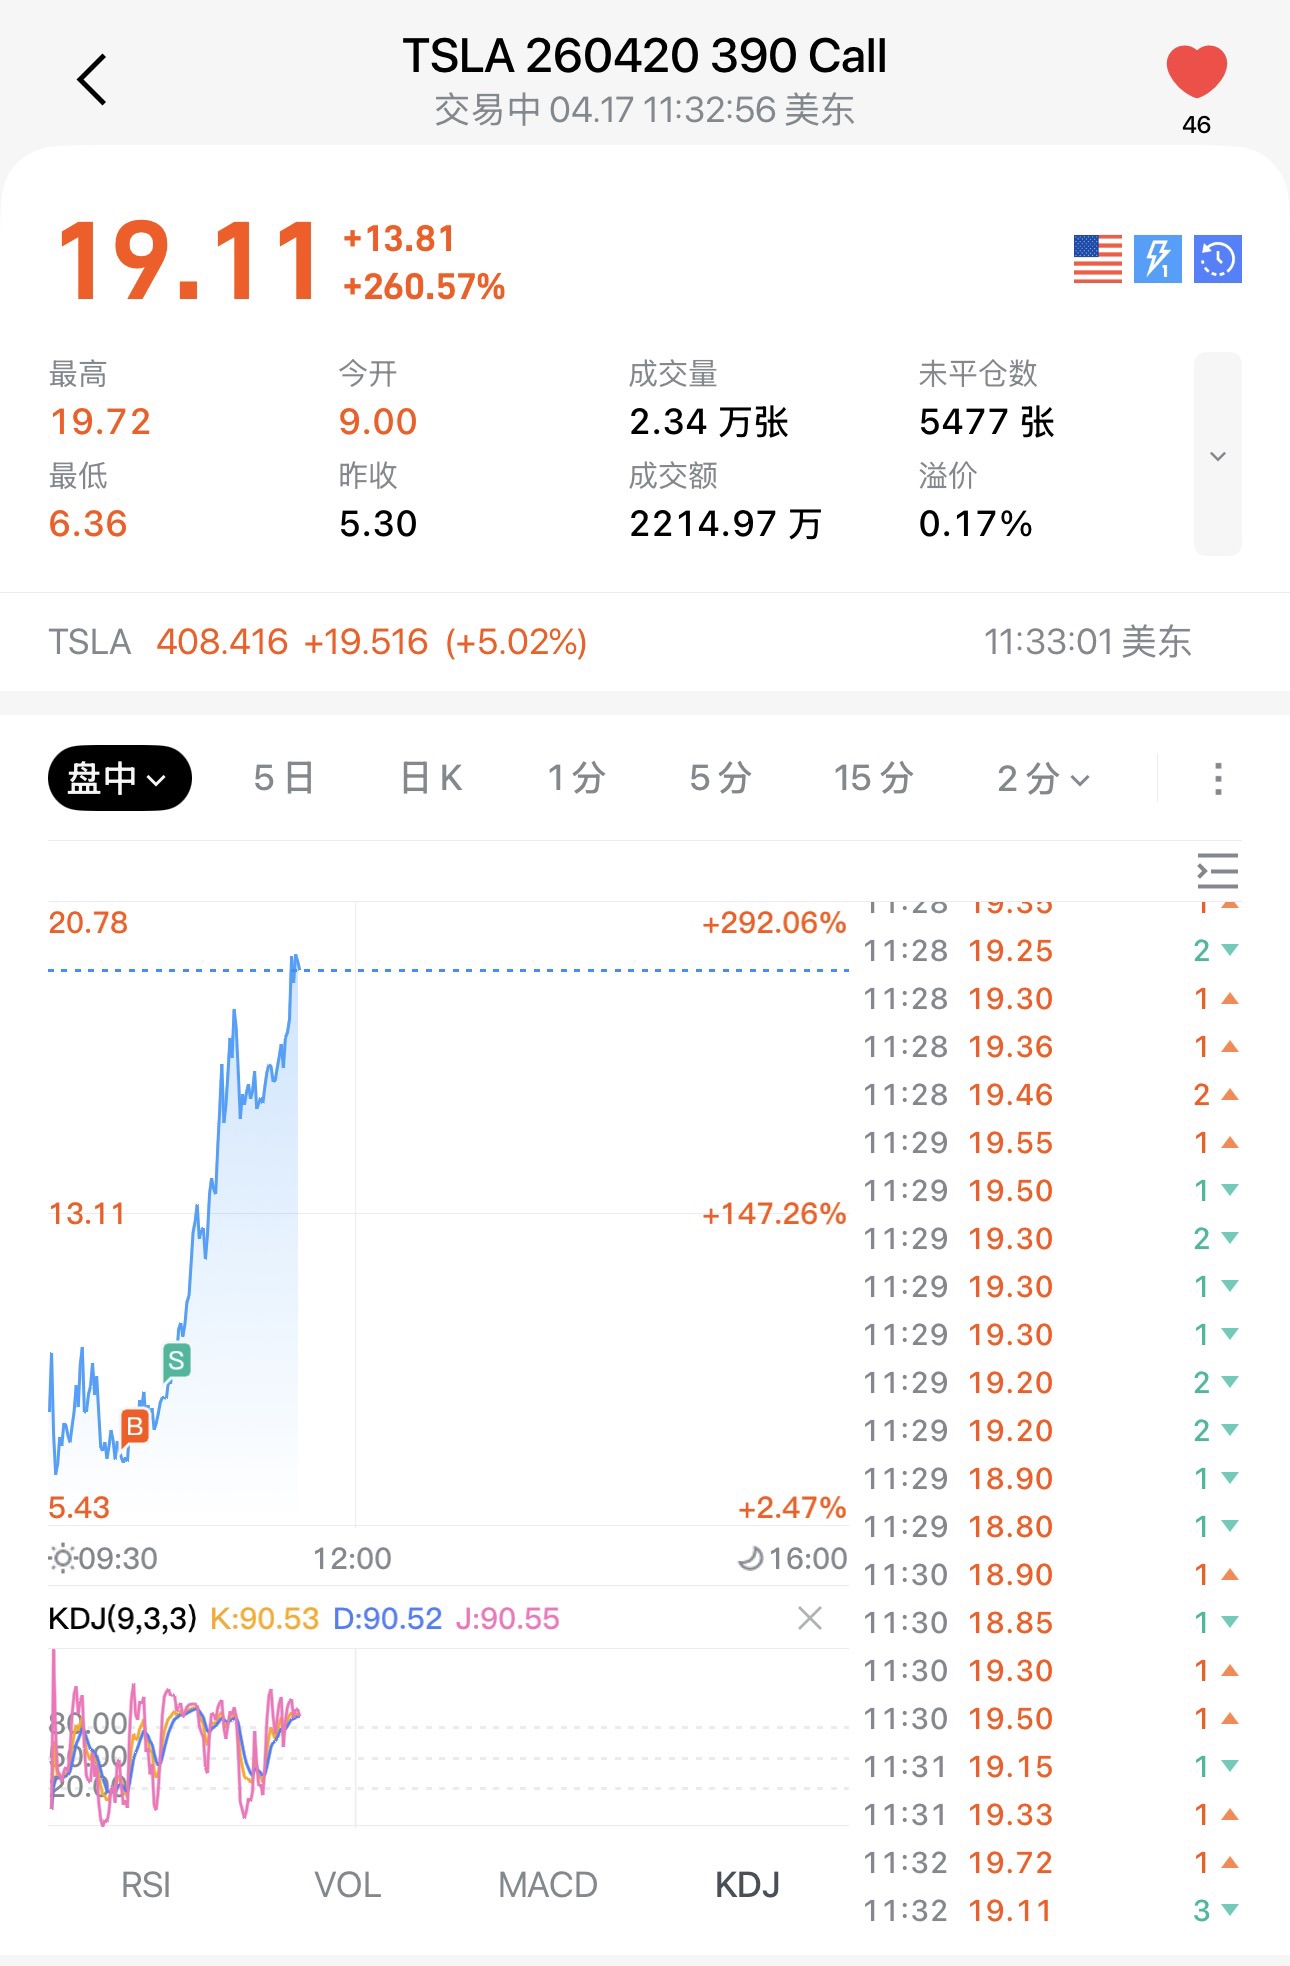The height and width of the screenshot is (1966, 1290).
Task: Open the 盘中 session dropdown
Action: pyautogui.click(x=119, y=778)
